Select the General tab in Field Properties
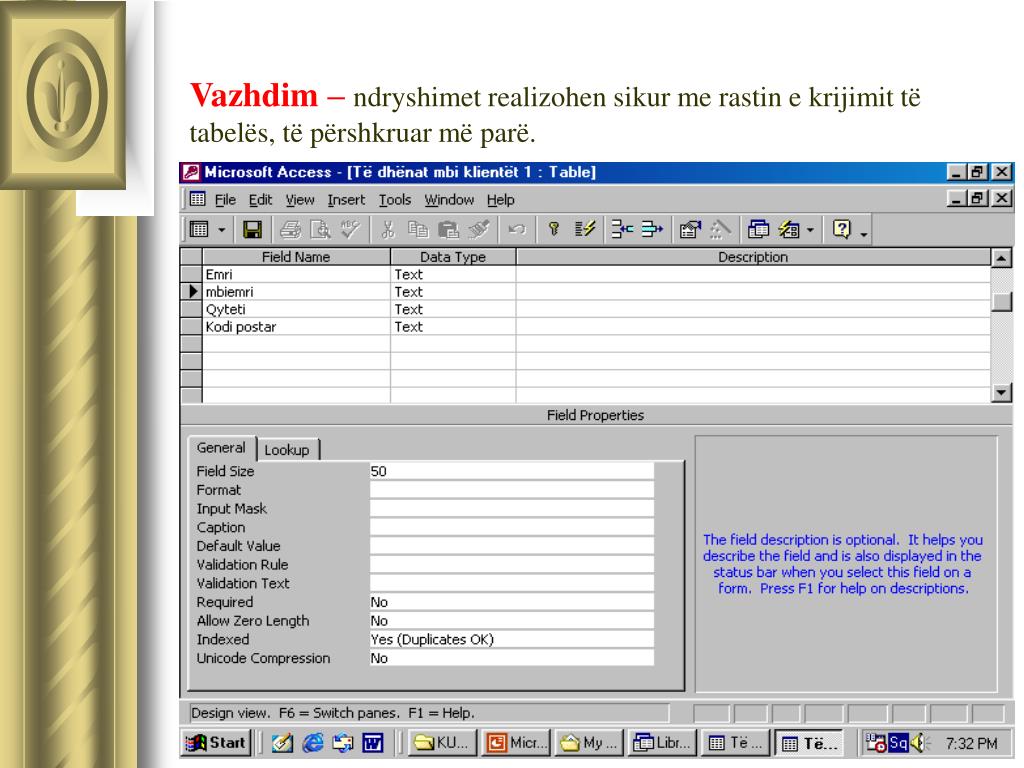The height and width of the screenshot is (768, 1024). click(x=221, y=448)
